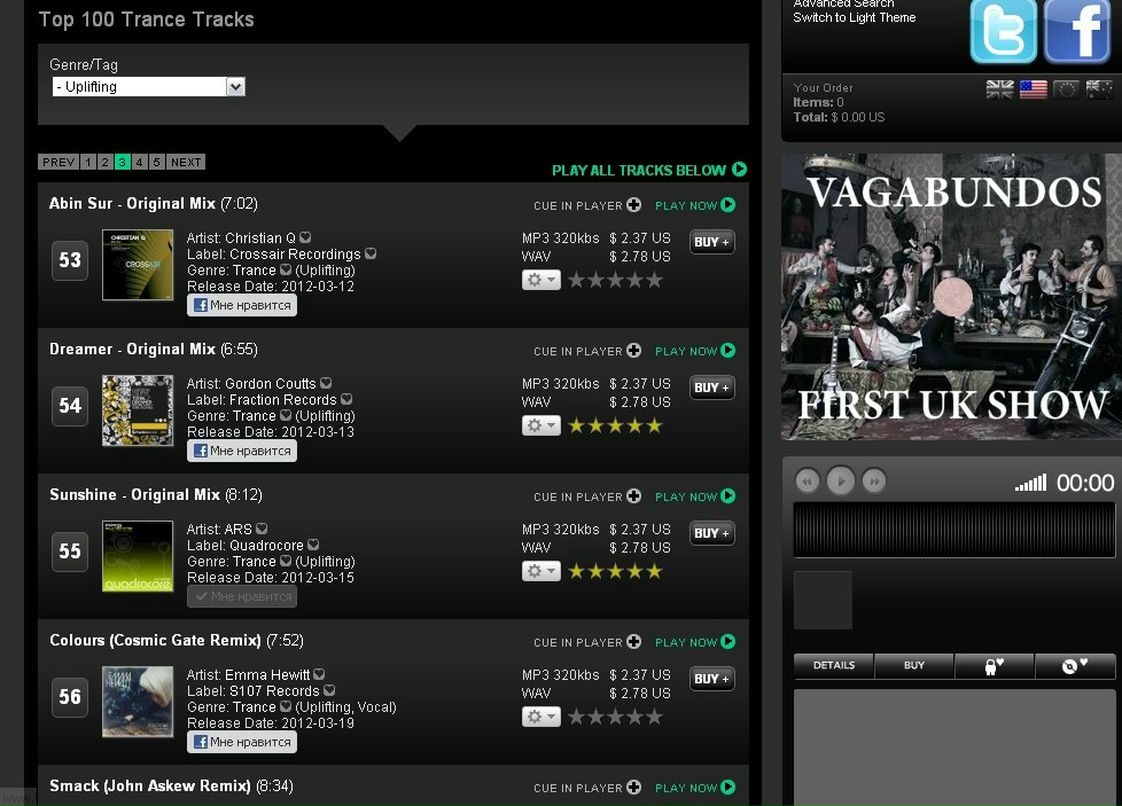
Task: Click Switch to Light Theme link
Action: [x=854, y=18]
